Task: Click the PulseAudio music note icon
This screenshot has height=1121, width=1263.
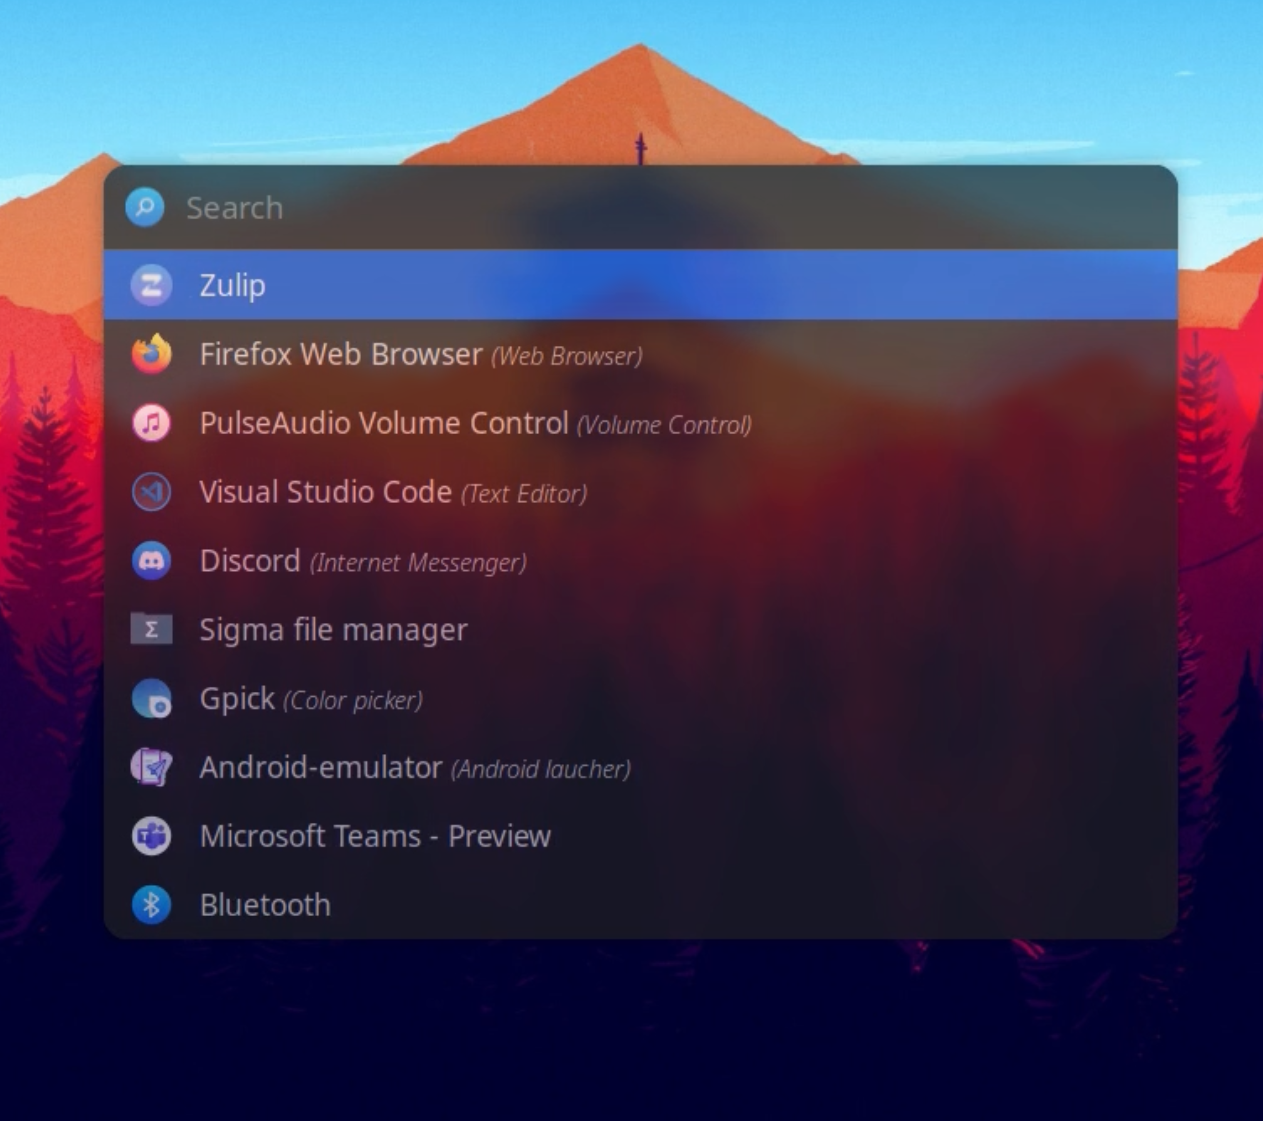Action: click(151, 423)
